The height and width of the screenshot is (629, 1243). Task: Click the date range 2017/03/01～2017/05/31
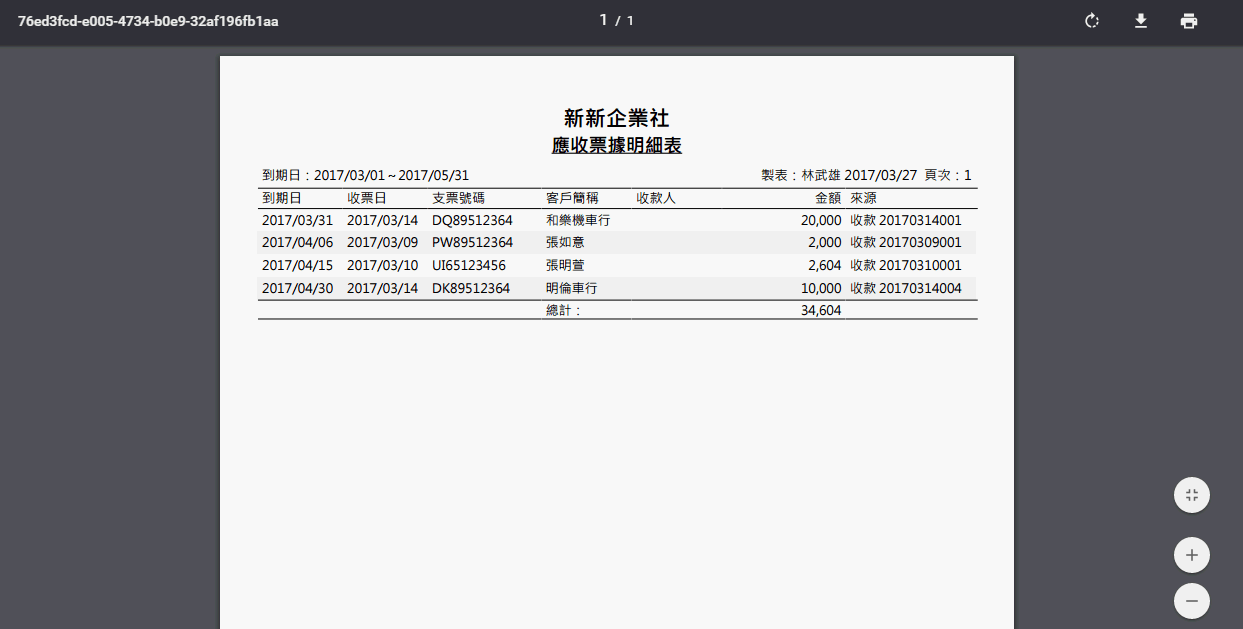pyautogui.click(x=392, y=175)
